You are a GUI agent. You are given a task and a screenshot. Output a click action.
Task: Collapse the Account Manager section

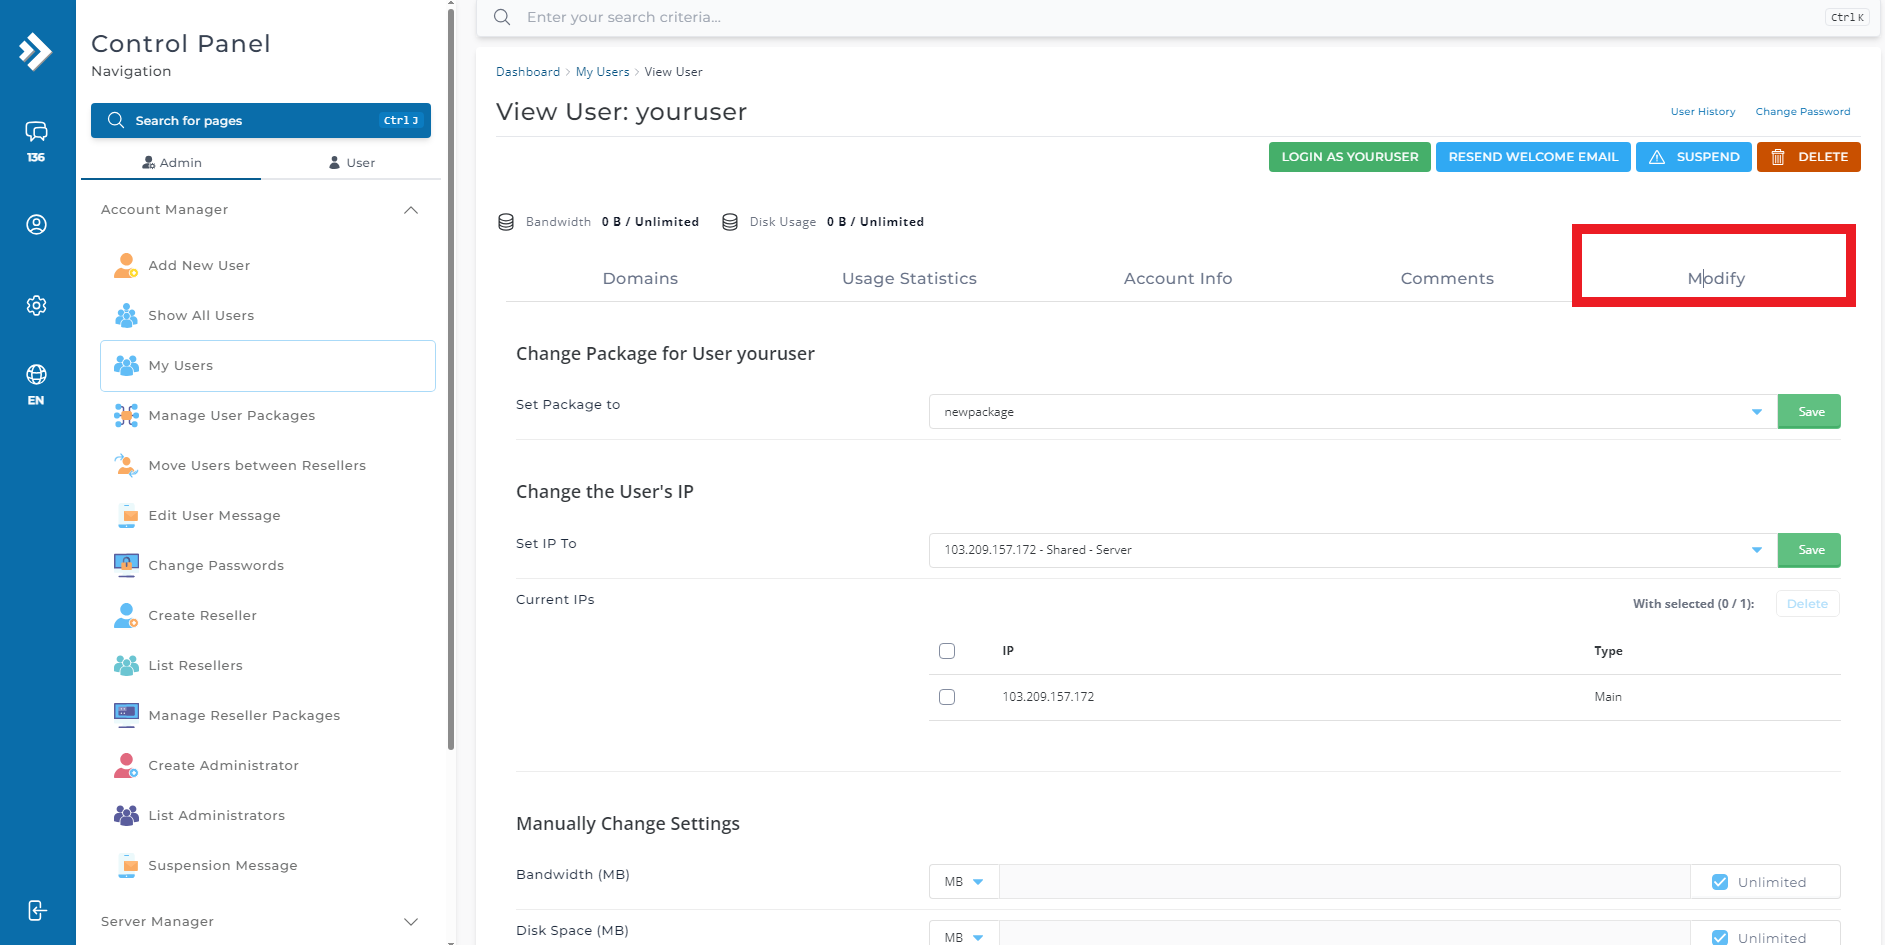411,210
